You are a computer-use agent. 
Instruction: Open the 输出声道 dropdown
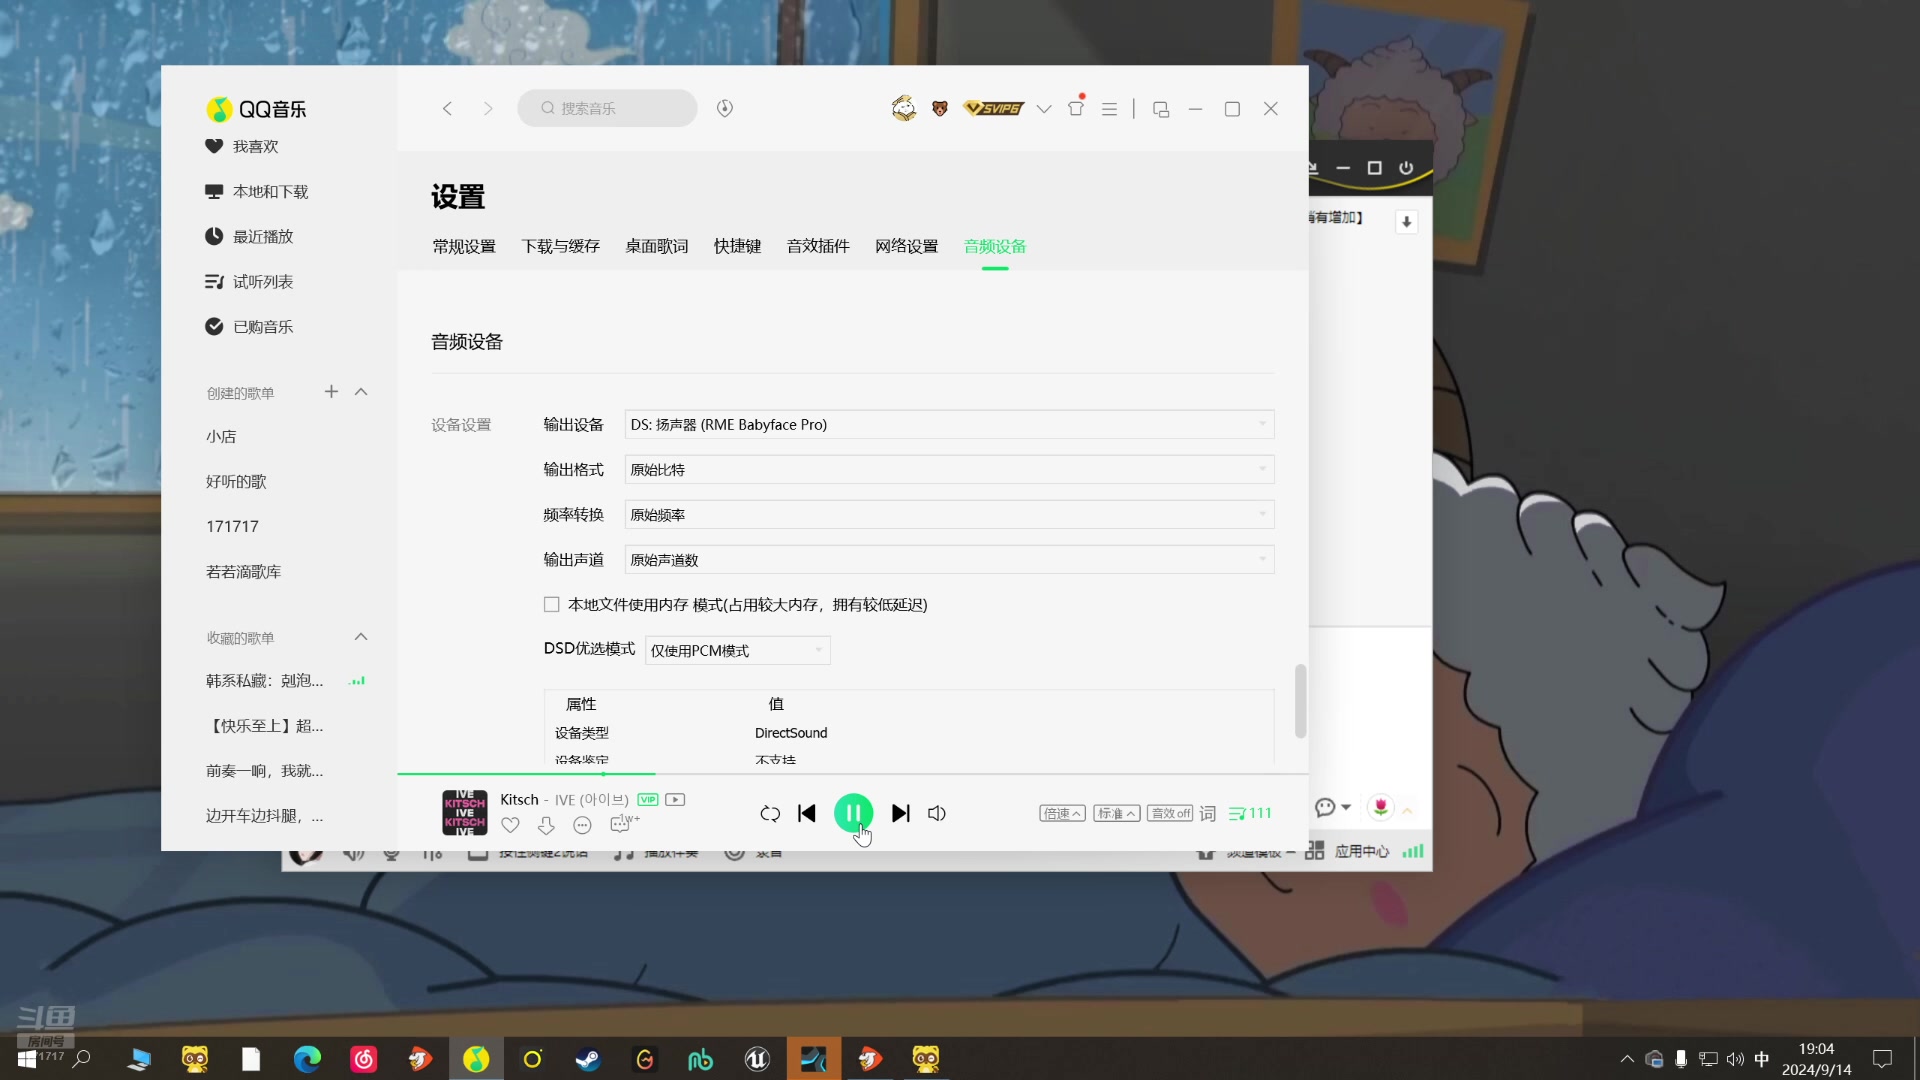tap(949, 559)
